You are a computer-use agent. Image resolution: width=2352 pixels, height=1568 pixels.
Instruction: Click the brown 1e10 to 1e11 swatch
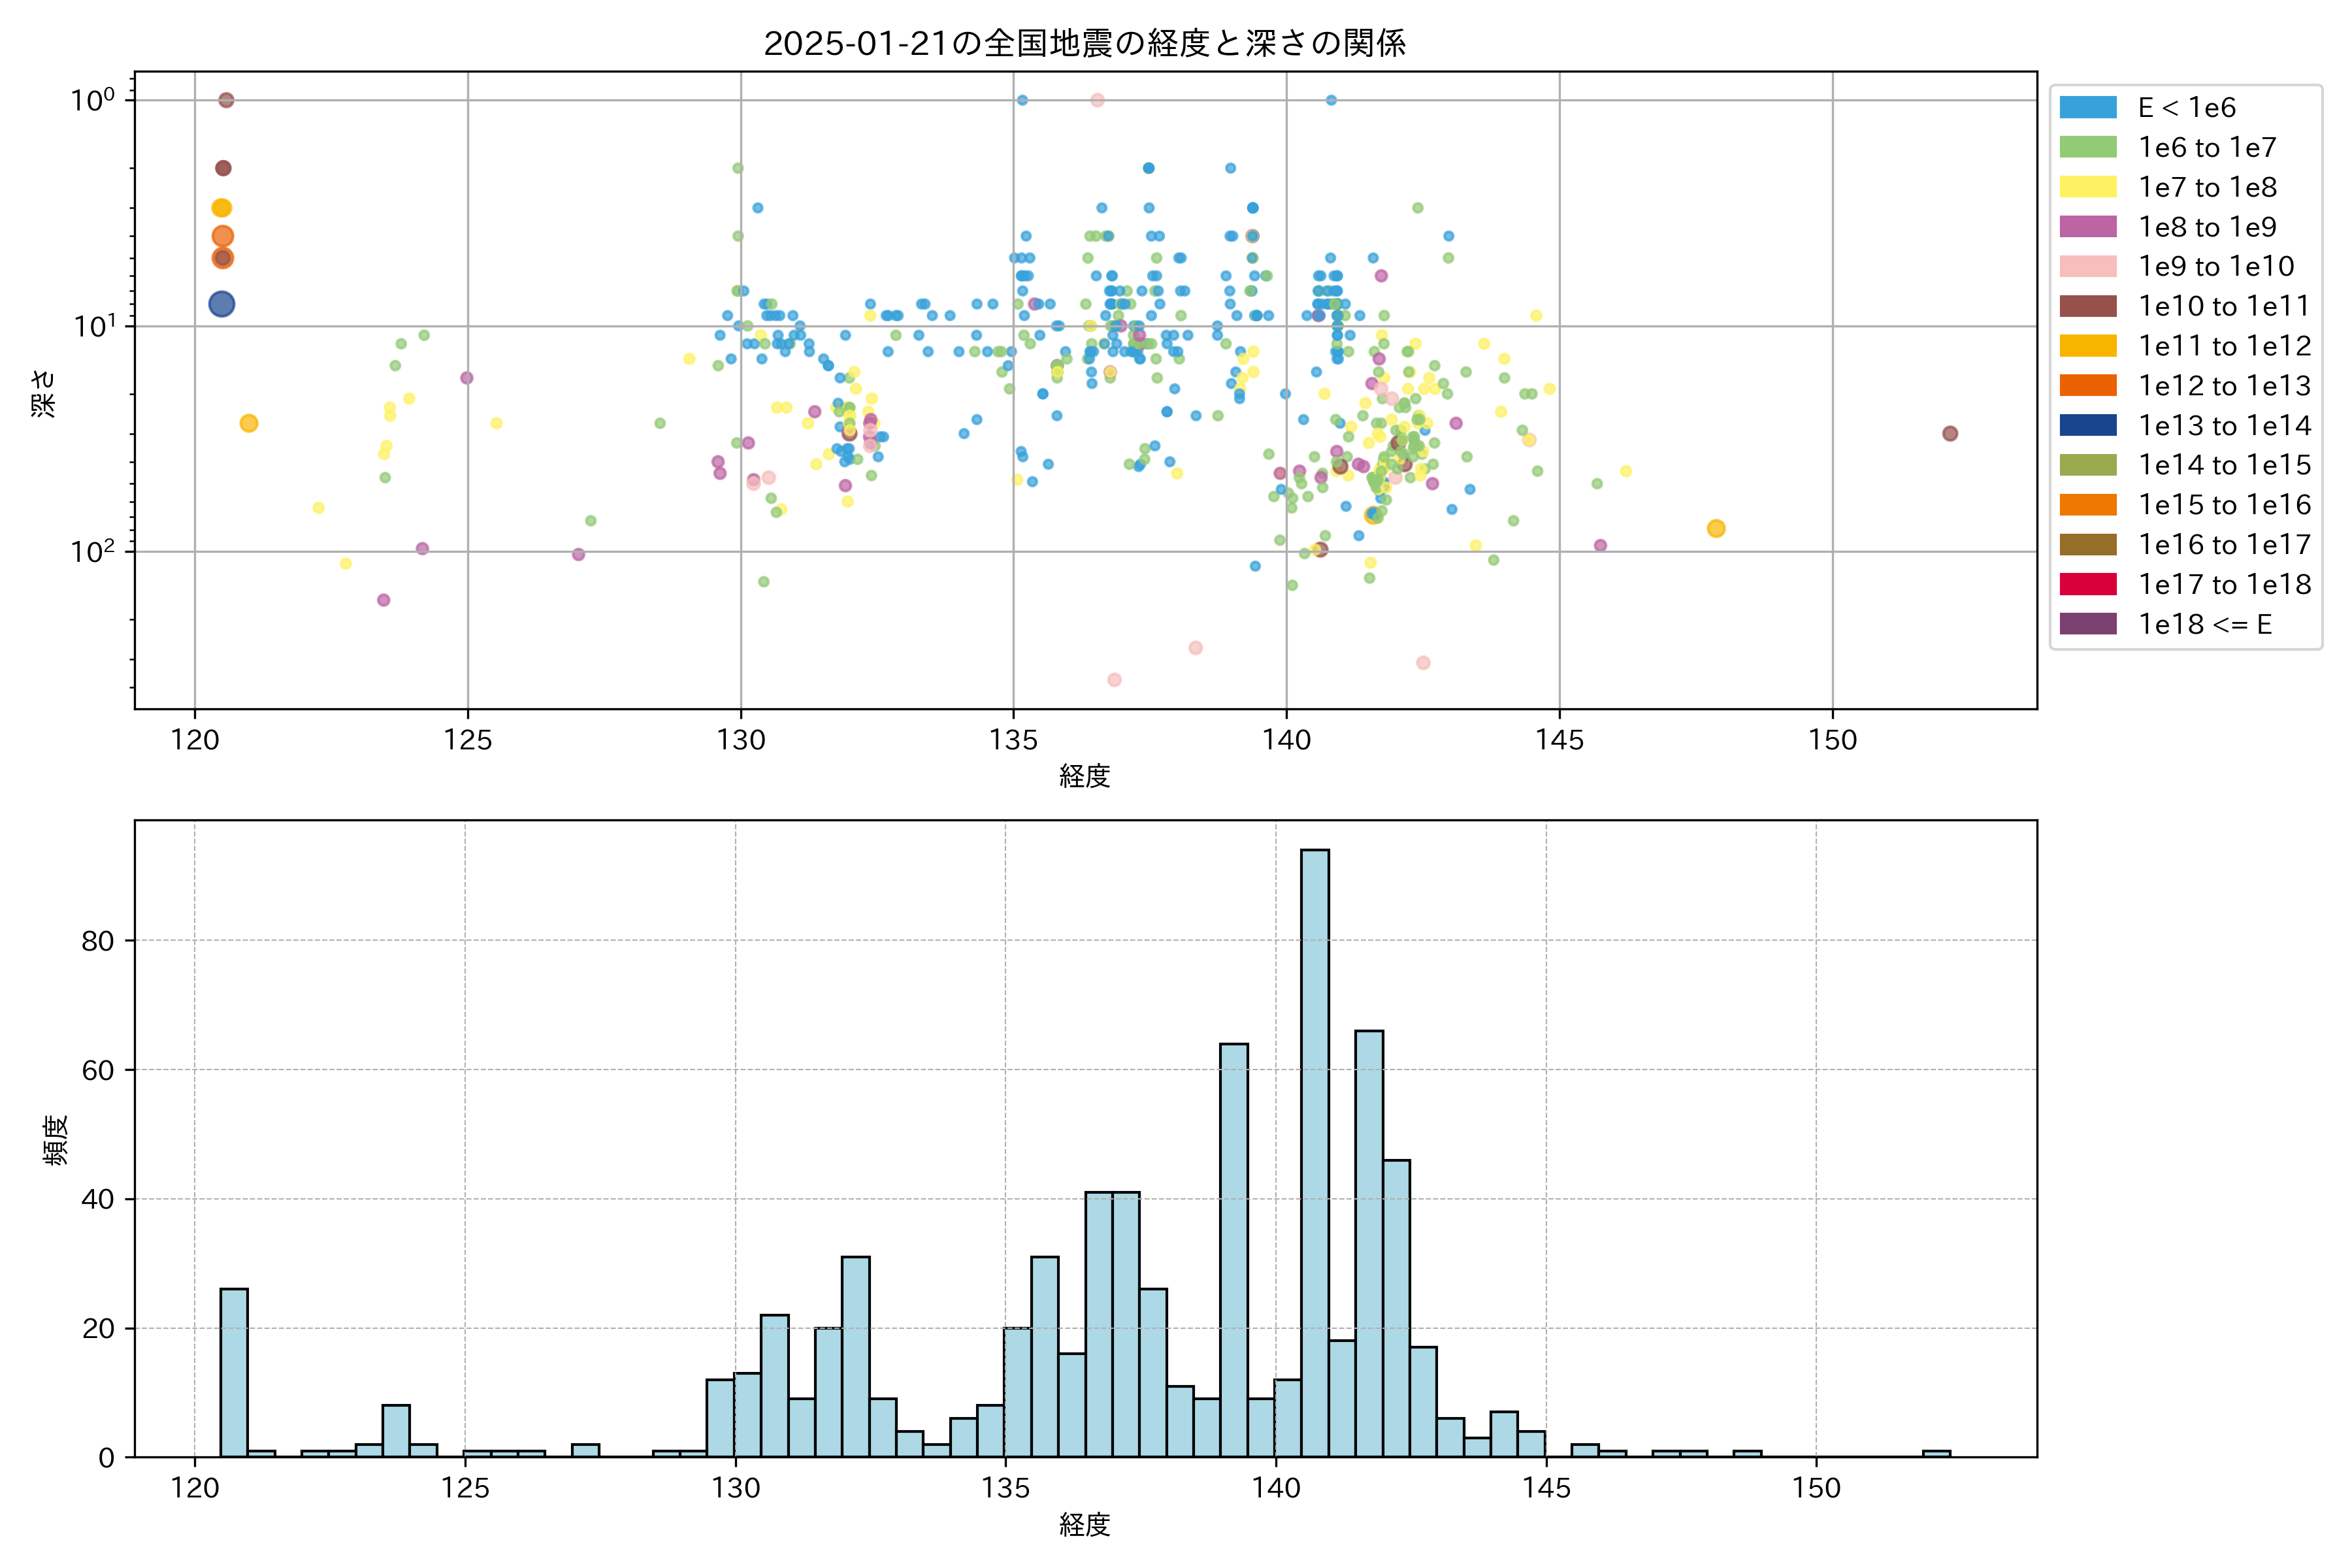pyautogui.click(x=2087, y=306)
